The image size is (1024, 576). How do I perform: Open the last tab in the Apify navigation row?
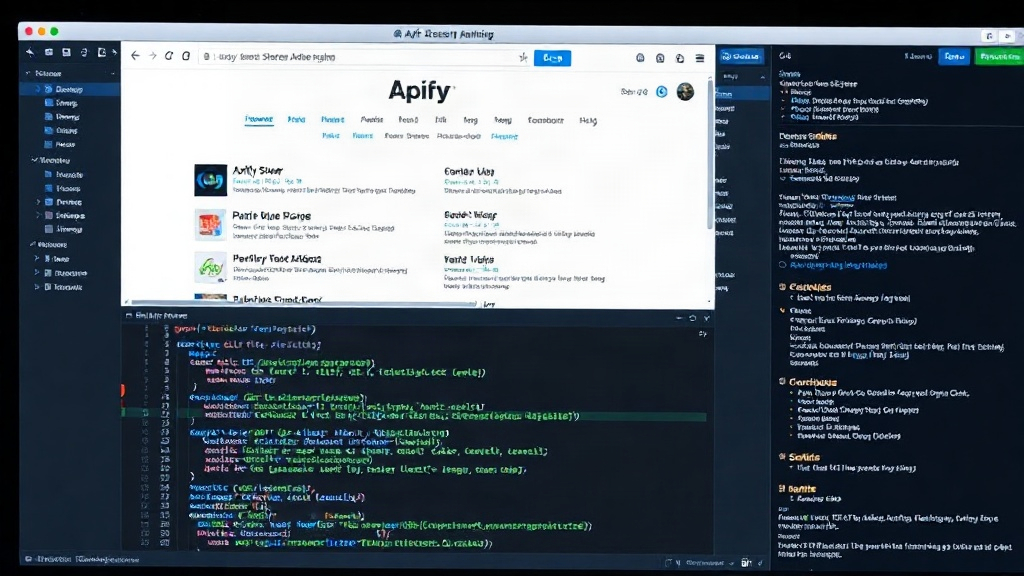(588, 120)
